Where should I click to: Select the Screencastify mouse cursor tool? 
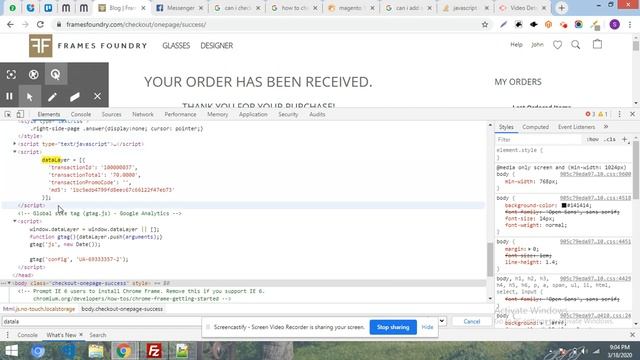coord(29,96)
